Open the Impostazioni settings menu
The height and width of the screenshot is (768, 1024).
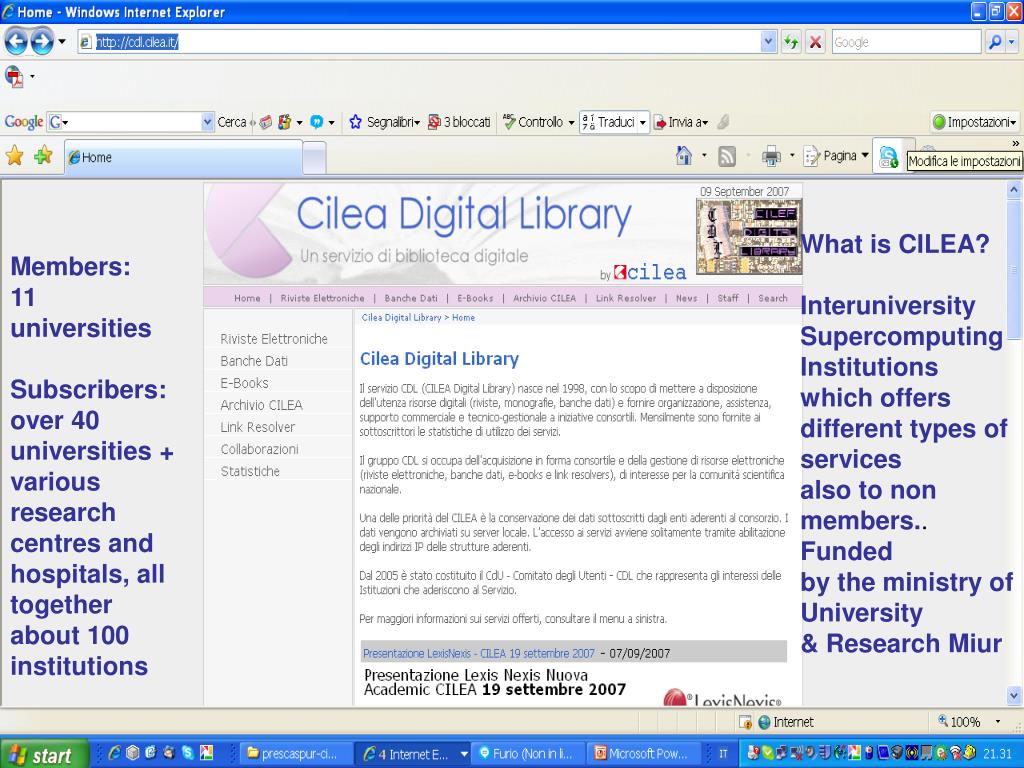[974, 122]
